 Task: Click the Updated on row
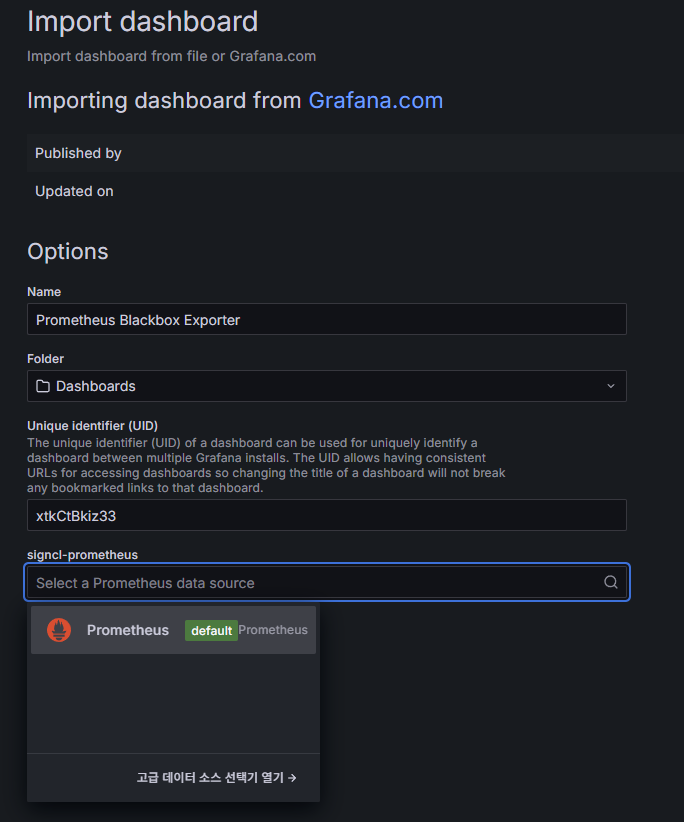[355, 191]
